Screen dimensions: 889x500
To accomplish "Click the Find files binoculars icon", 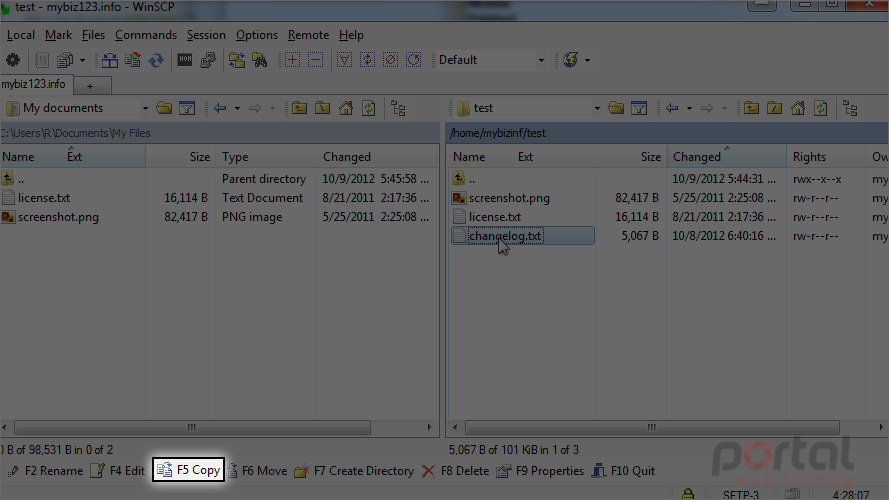I will [260, 60].
